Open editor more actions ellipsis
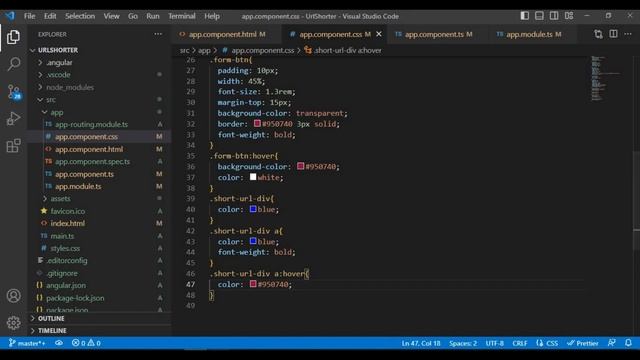Viewport: 640px width, 360px height. tap(628, 34)
